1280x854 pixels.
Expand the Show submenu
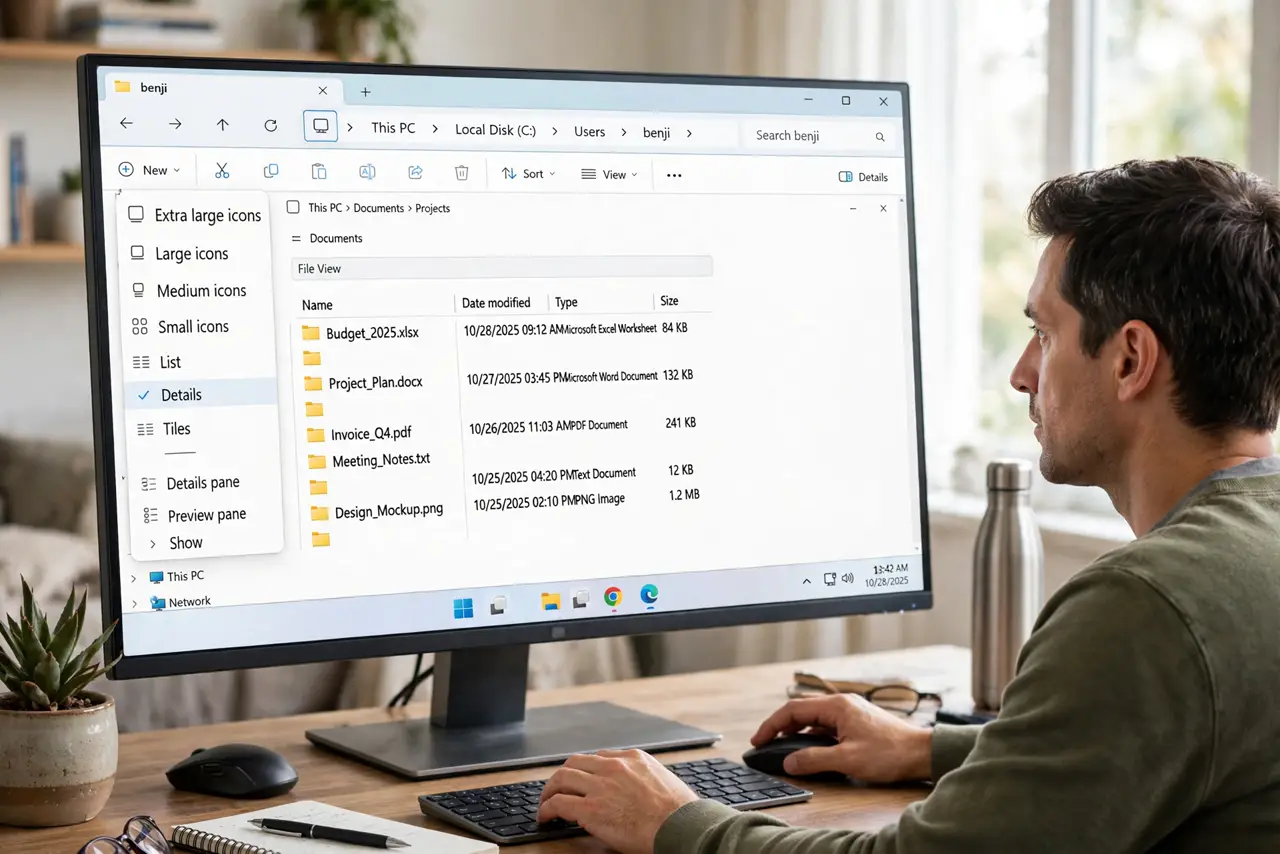click(x=176, y=543)
